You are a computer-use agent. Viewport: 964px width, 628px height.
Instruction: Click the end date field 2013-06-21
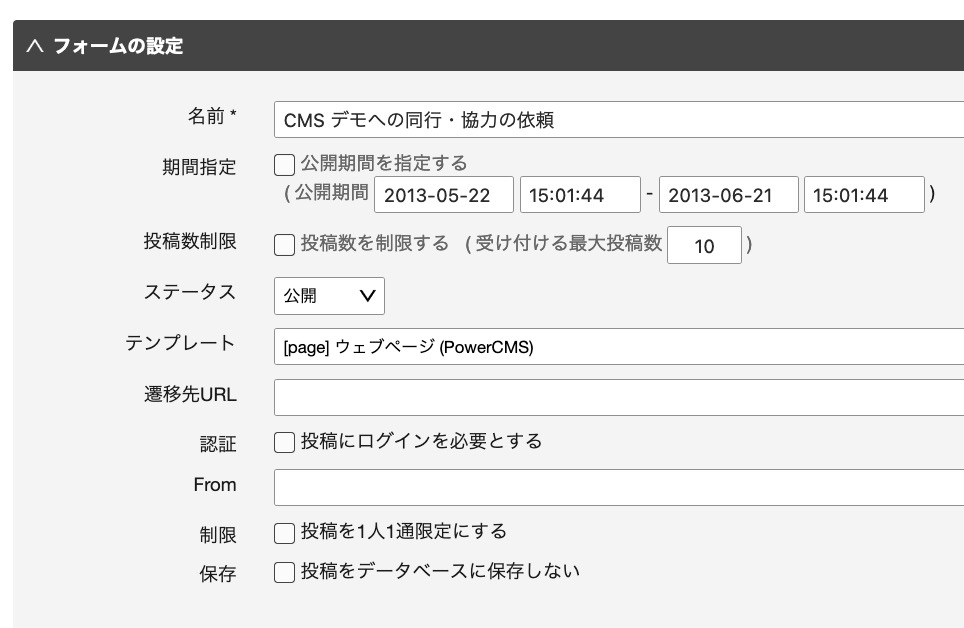729,195
